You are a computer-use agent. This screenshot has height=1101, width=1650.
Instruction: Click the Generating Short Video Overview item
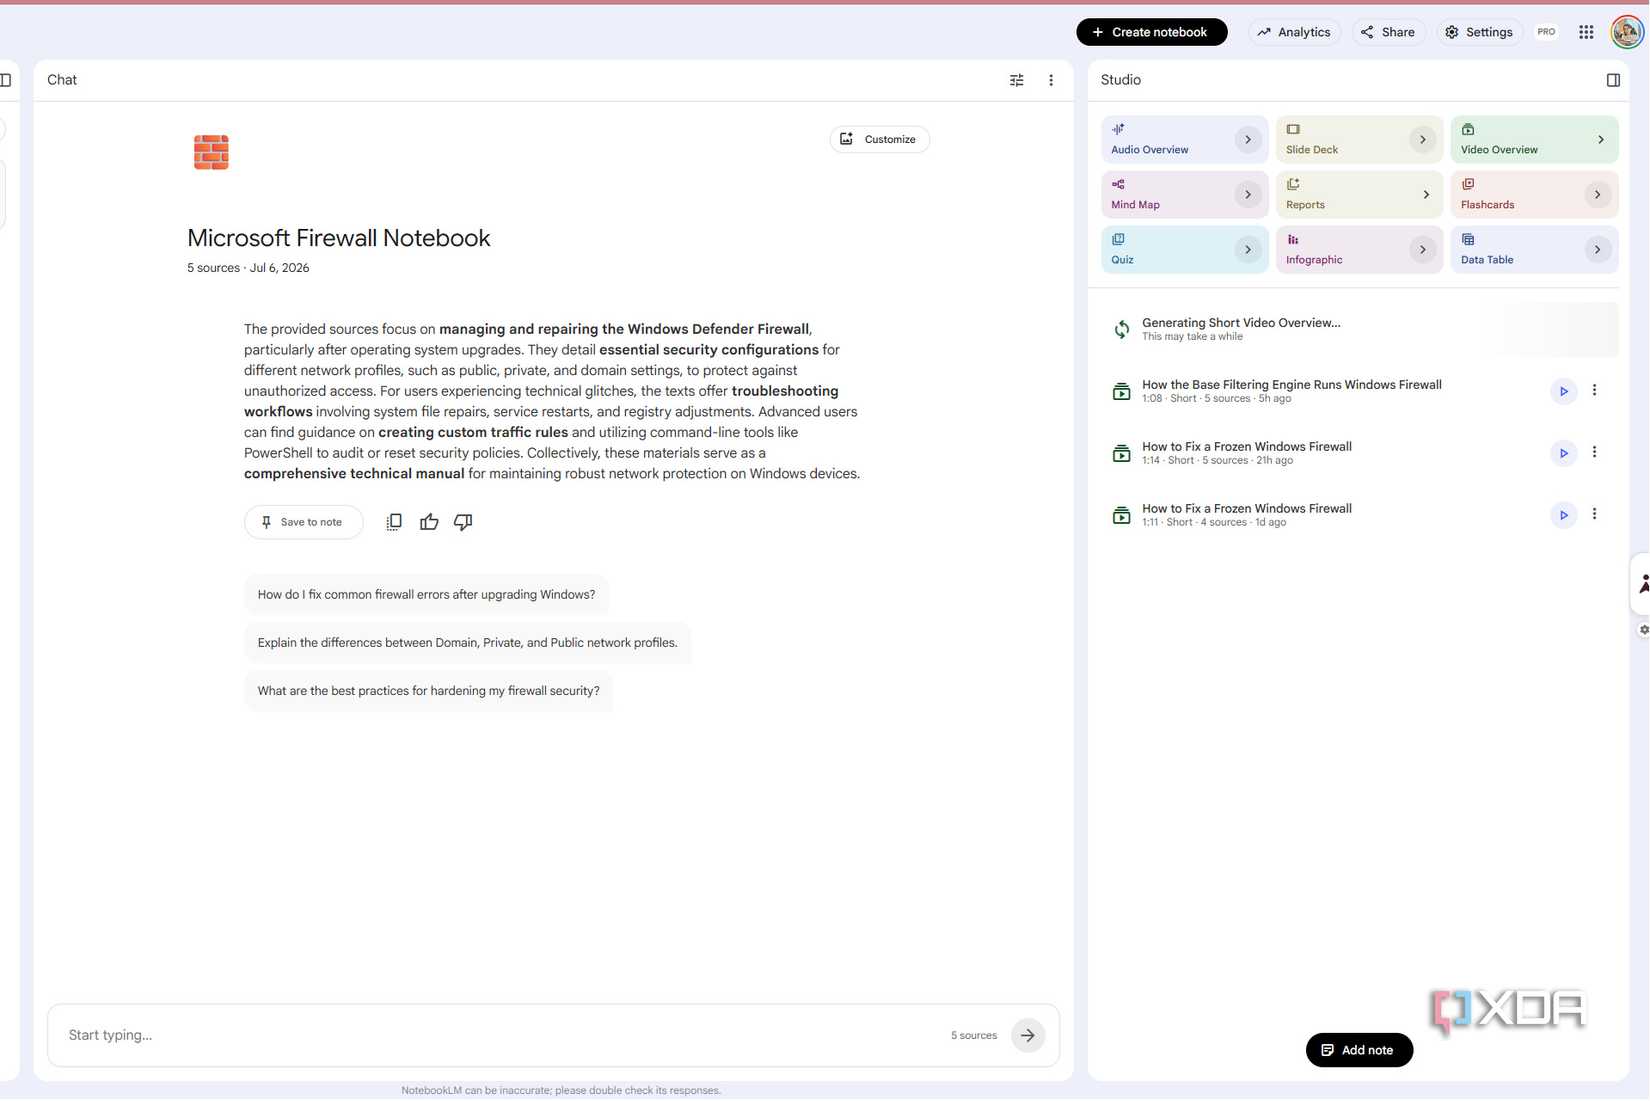[1360, 329]
